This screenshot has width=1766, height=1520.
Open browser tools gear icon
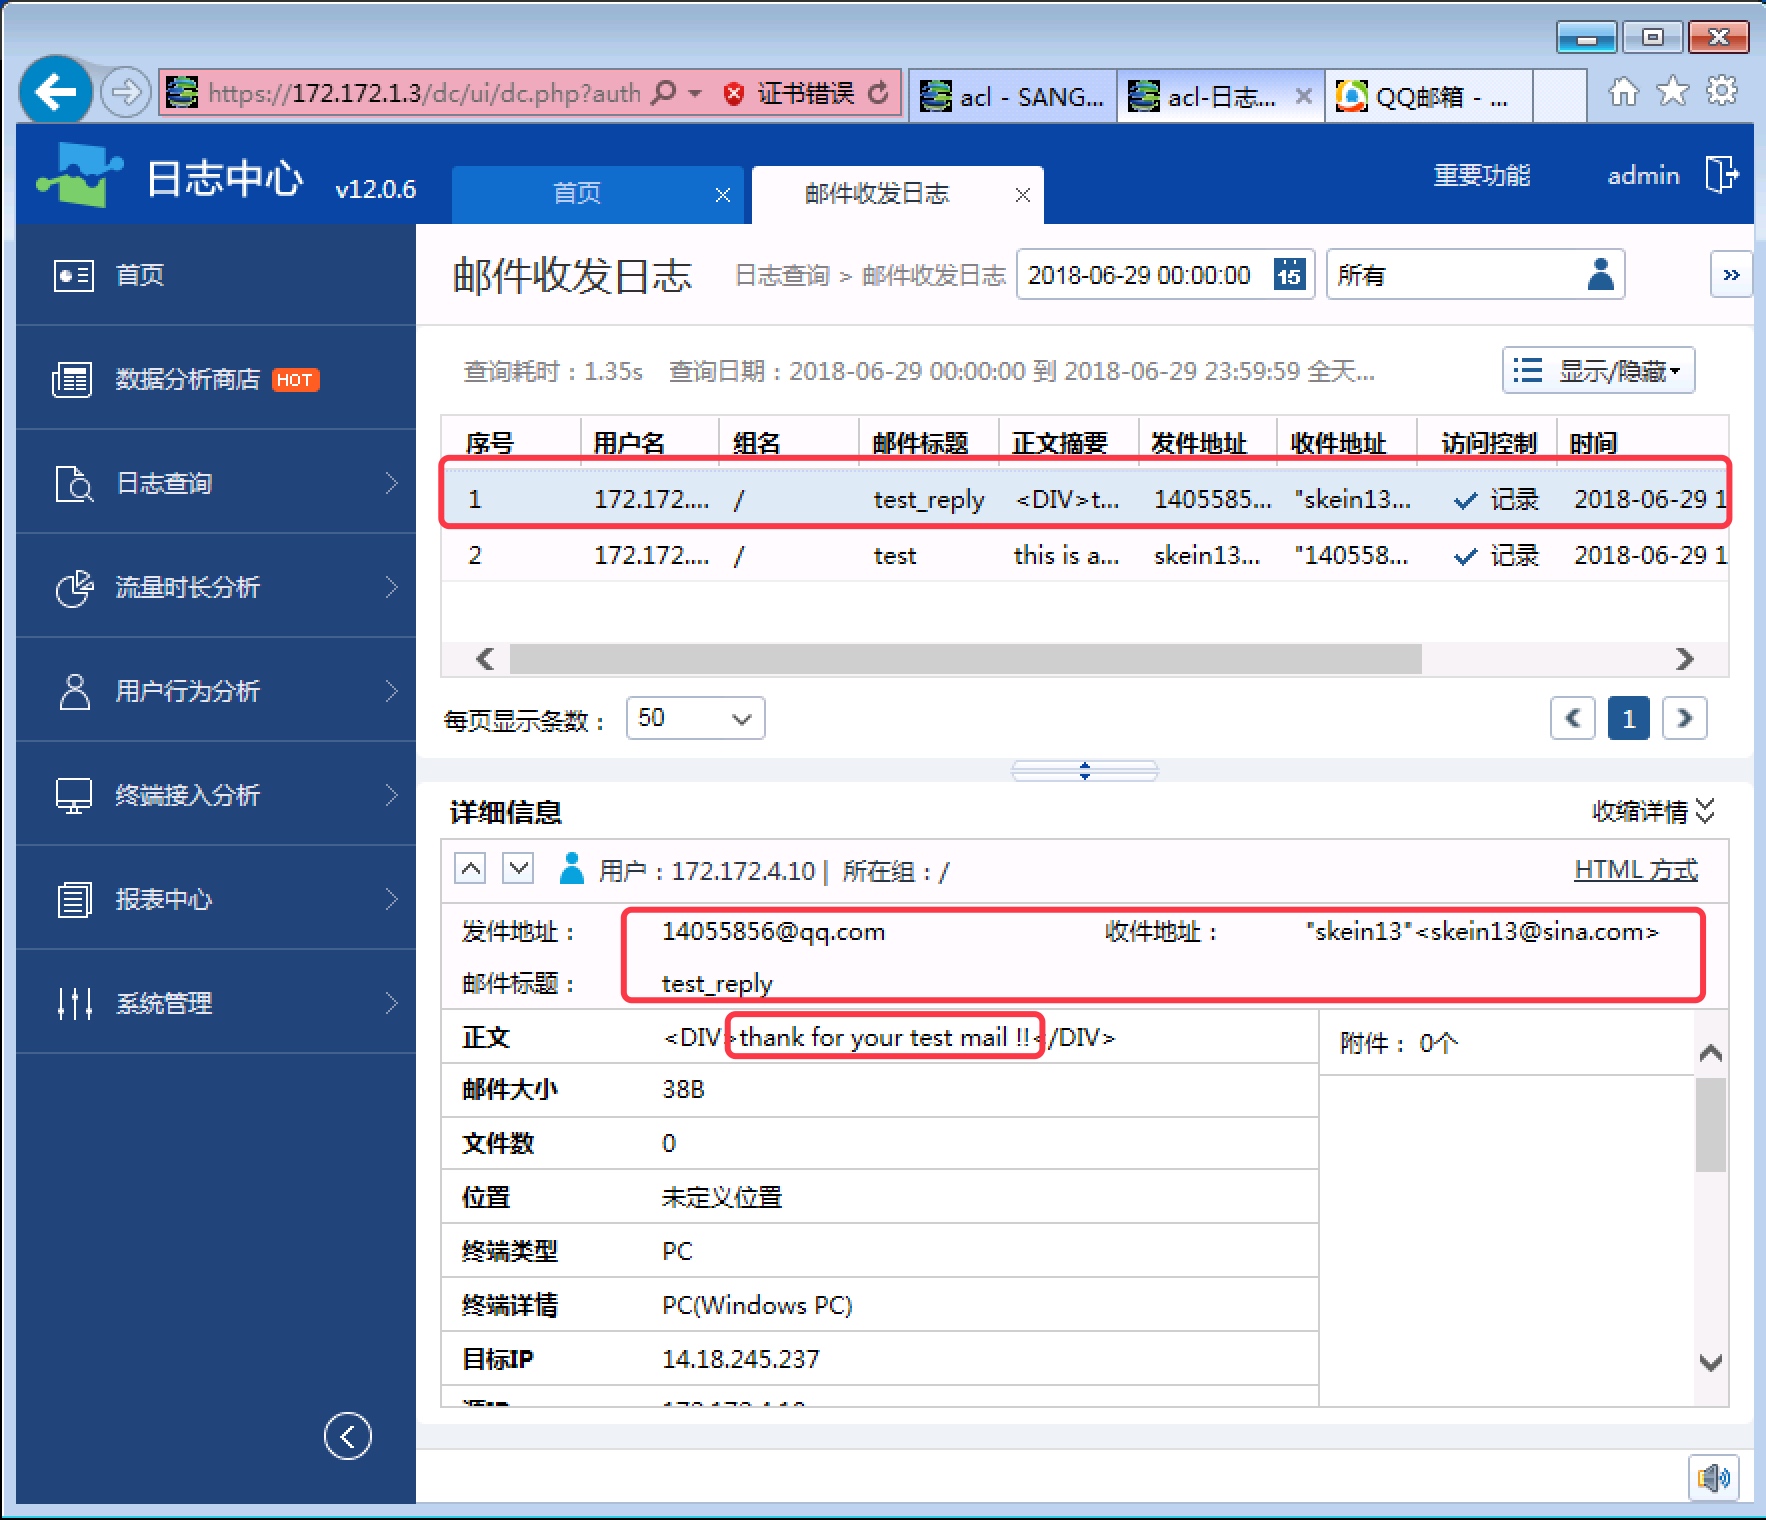(1722, 91)
